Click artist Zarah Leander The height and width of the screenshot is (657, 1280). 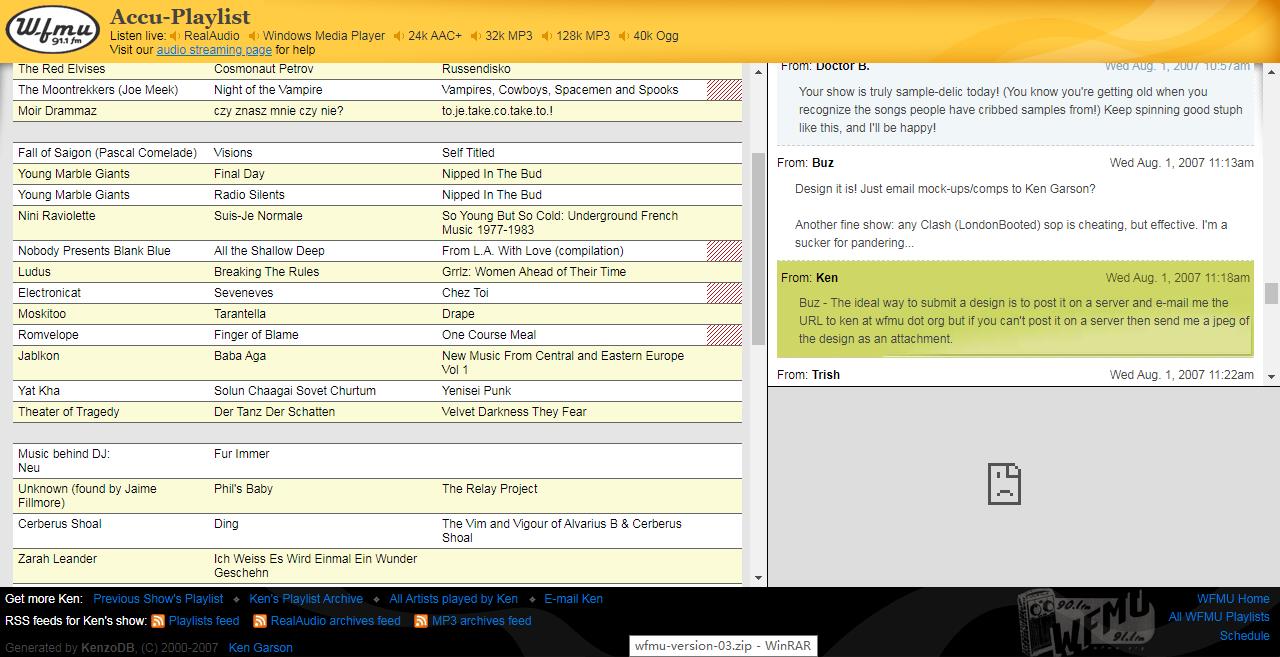pyautogui.click(x=60, y=559)
